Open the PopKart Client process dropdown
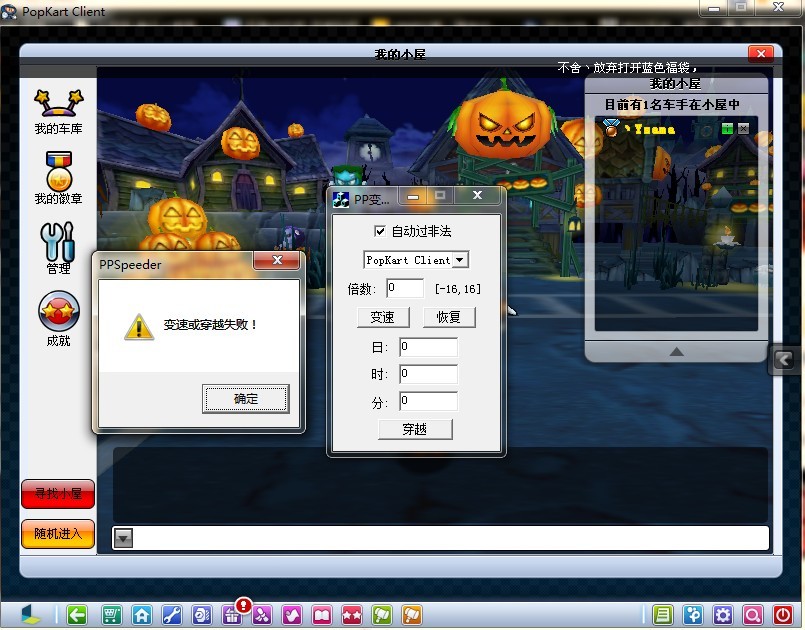805x630 pixels. [x=460, y=260]
